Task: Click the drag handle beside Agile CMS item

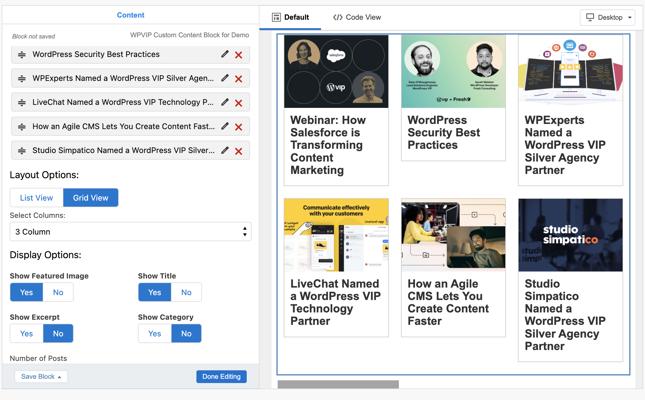Action: click(22, 126)
